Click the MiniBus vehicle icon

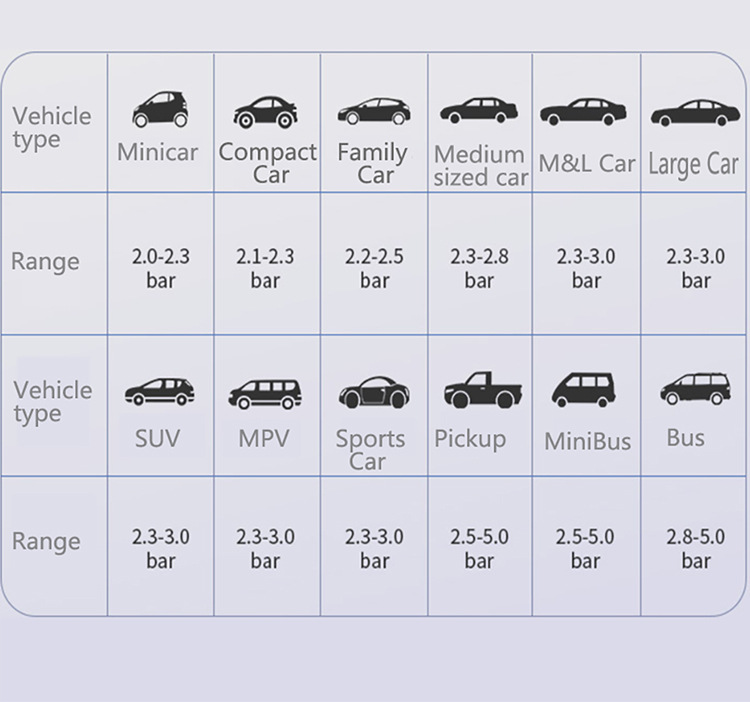click(586, 390)
